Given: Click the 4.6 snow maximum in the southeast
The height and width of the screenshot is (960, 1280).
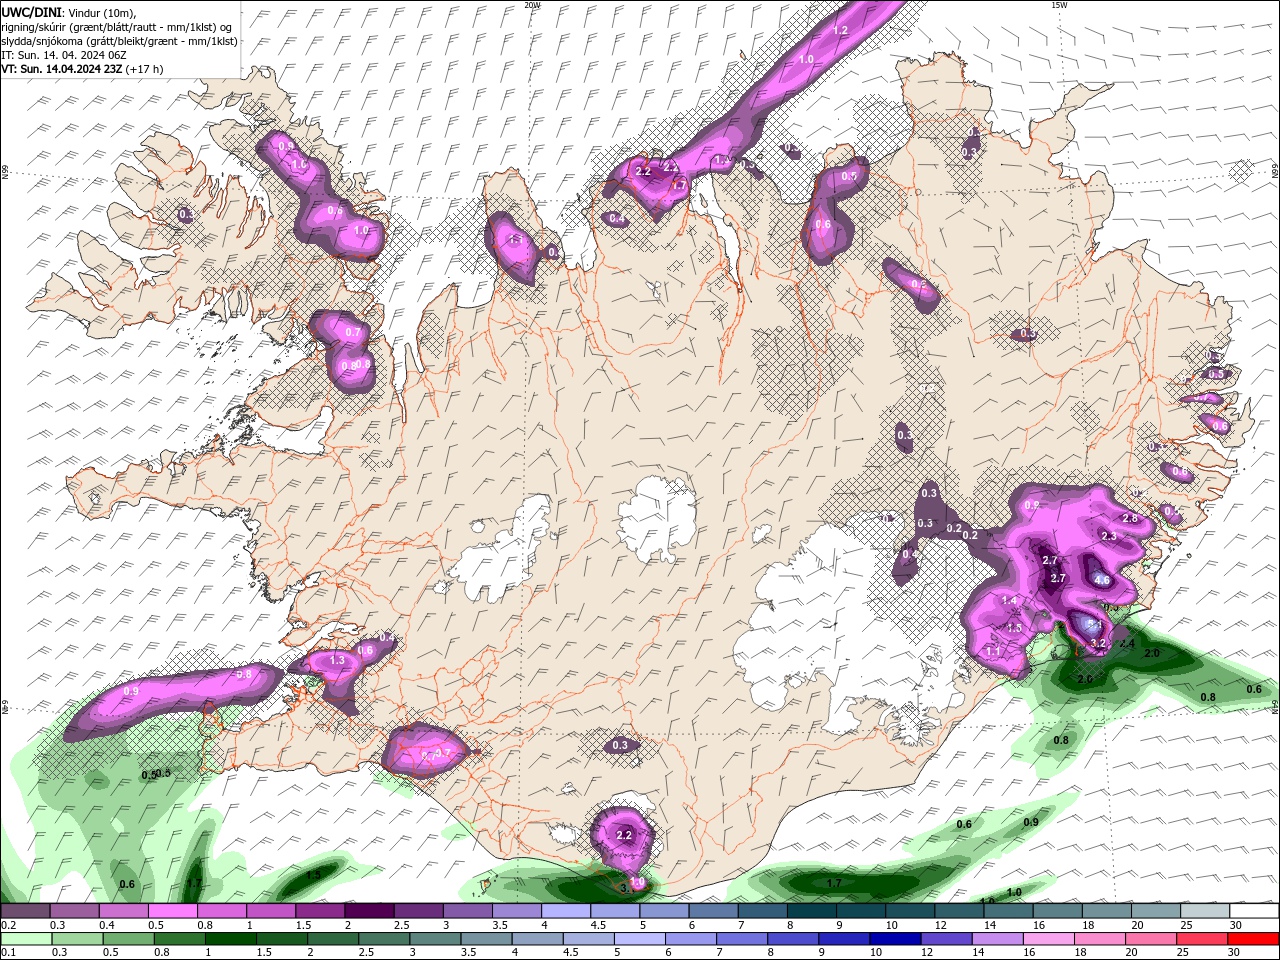Looking at the screenshot, I should (1102, 580).
